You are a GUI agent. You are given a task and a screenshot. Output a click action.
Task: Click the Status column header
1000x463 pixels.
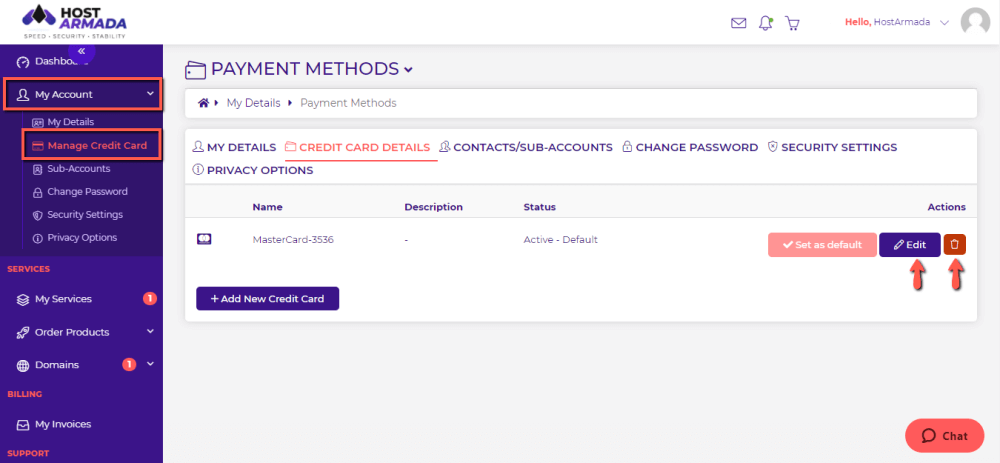coord(540,207)
